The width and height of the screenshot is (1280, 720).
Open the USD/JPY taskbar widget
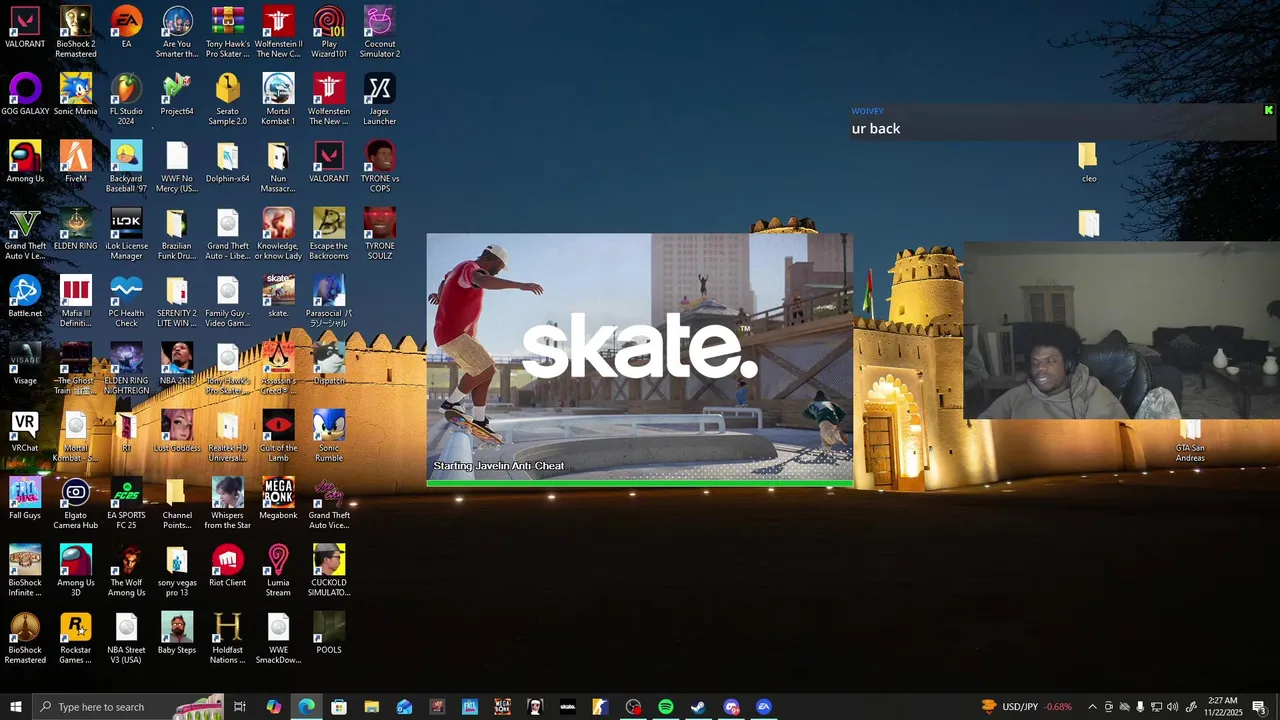point(1027,707)
